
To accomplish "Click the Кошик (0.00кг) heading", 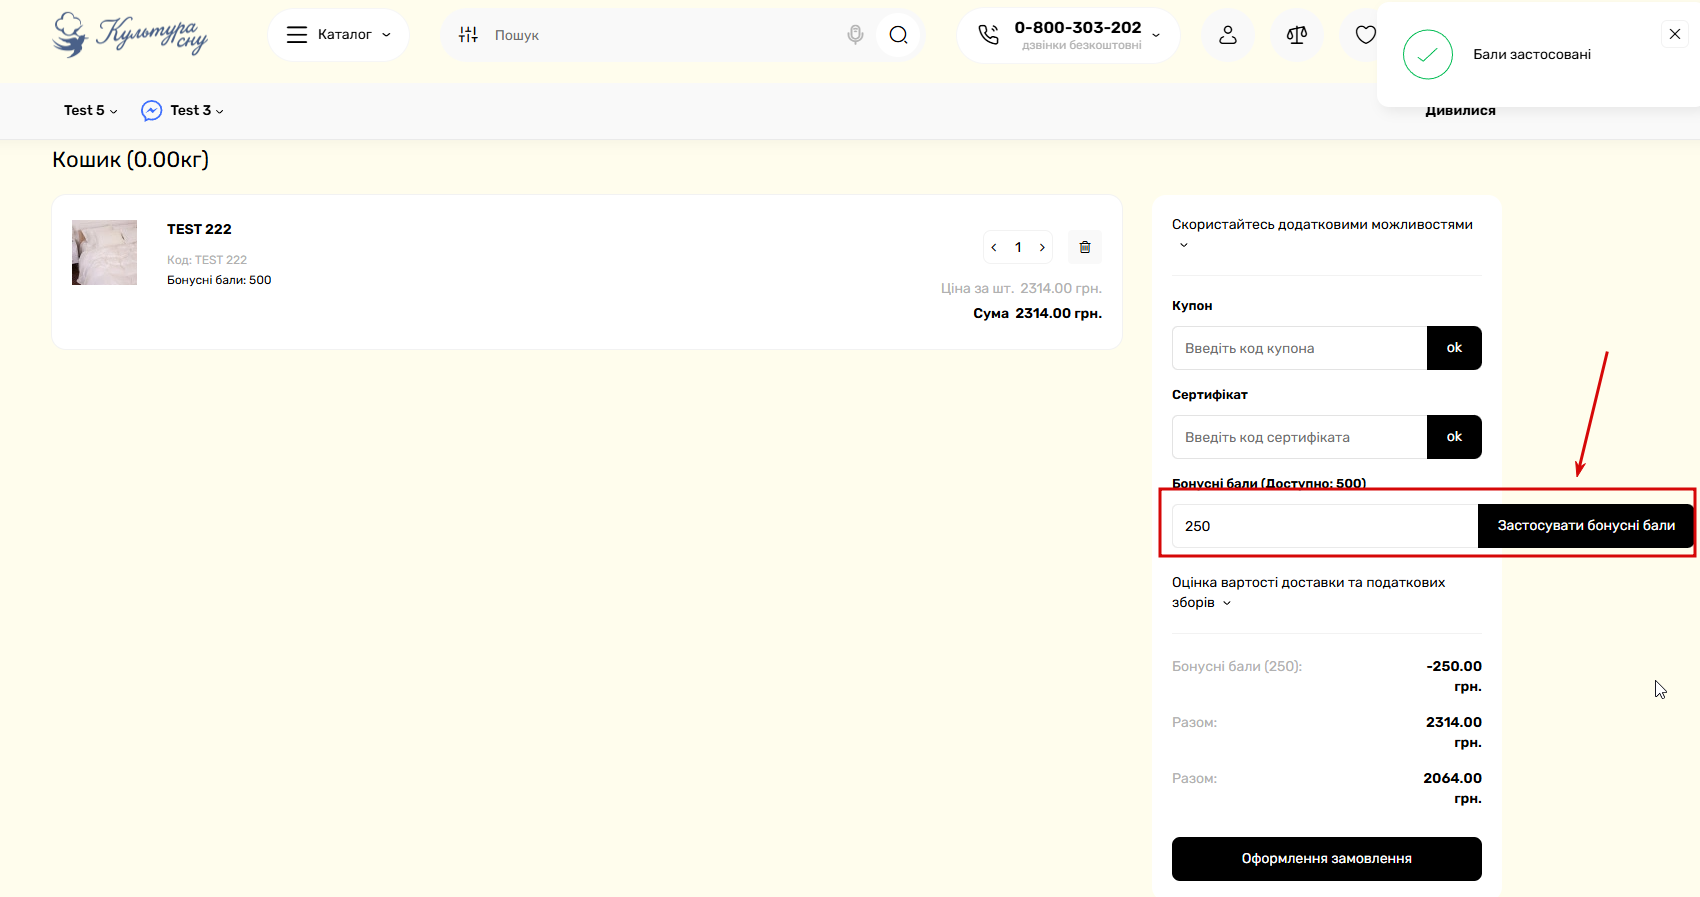I will (131, 160).
